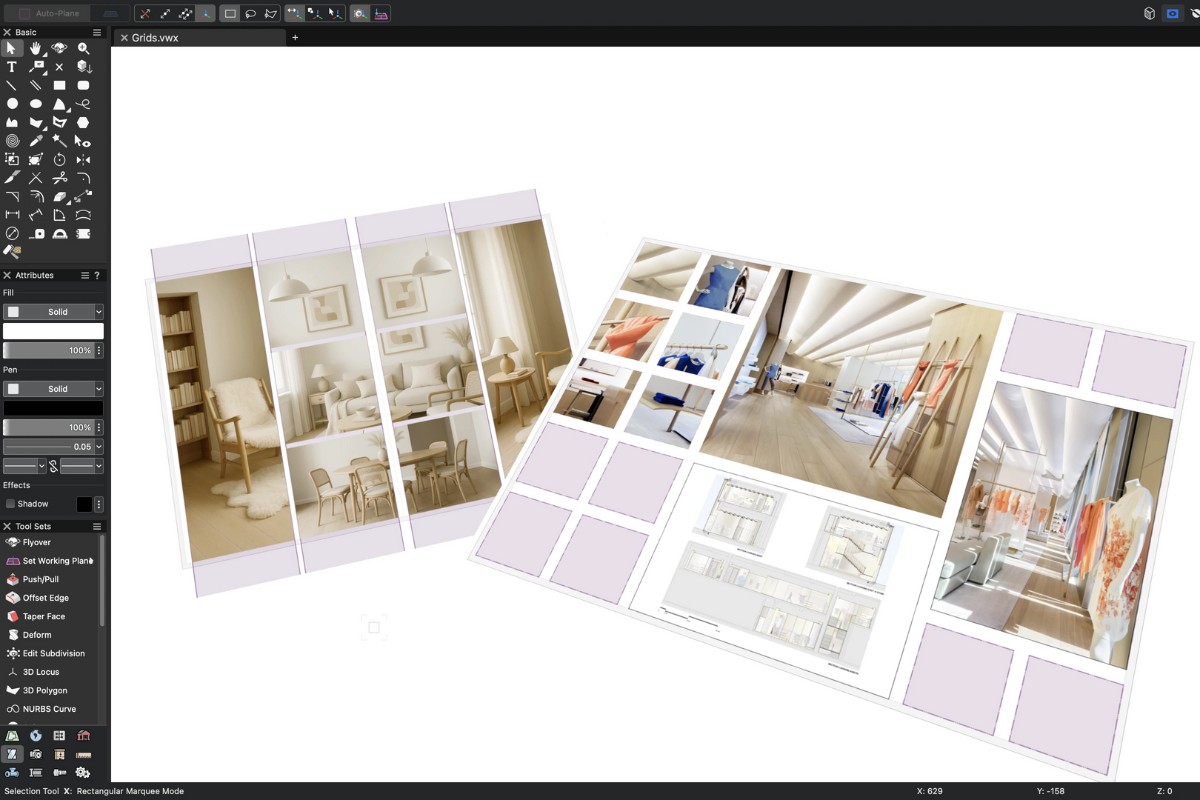Activate the 3D Polygon tool
1200x800 pixels.
coord(45,690)
